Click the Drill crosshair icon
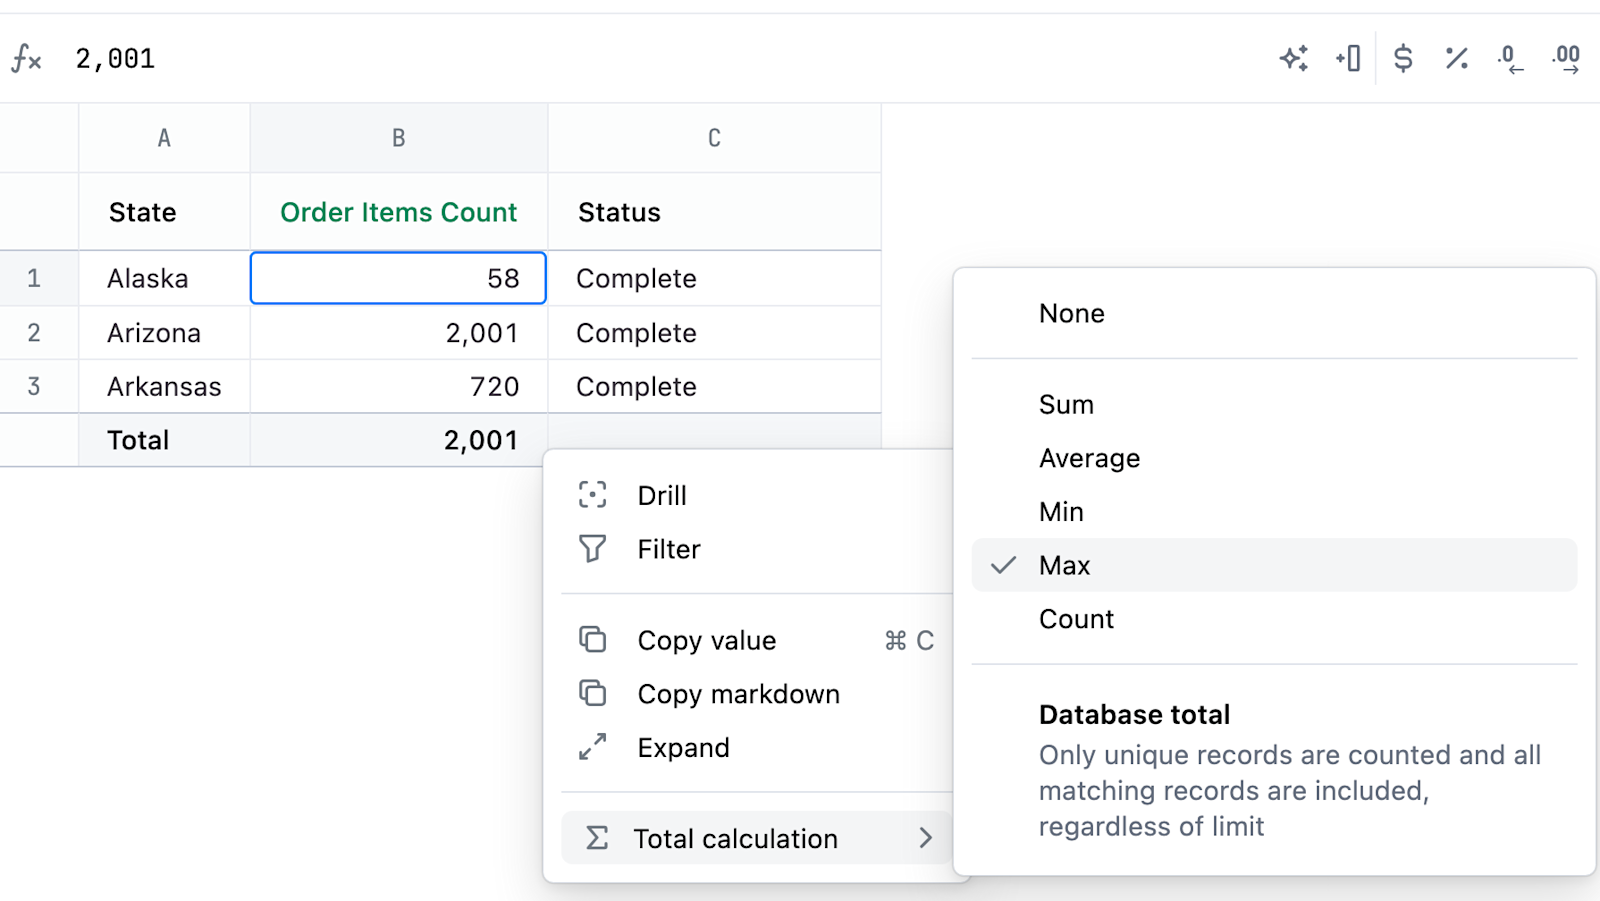 [592, 495]
